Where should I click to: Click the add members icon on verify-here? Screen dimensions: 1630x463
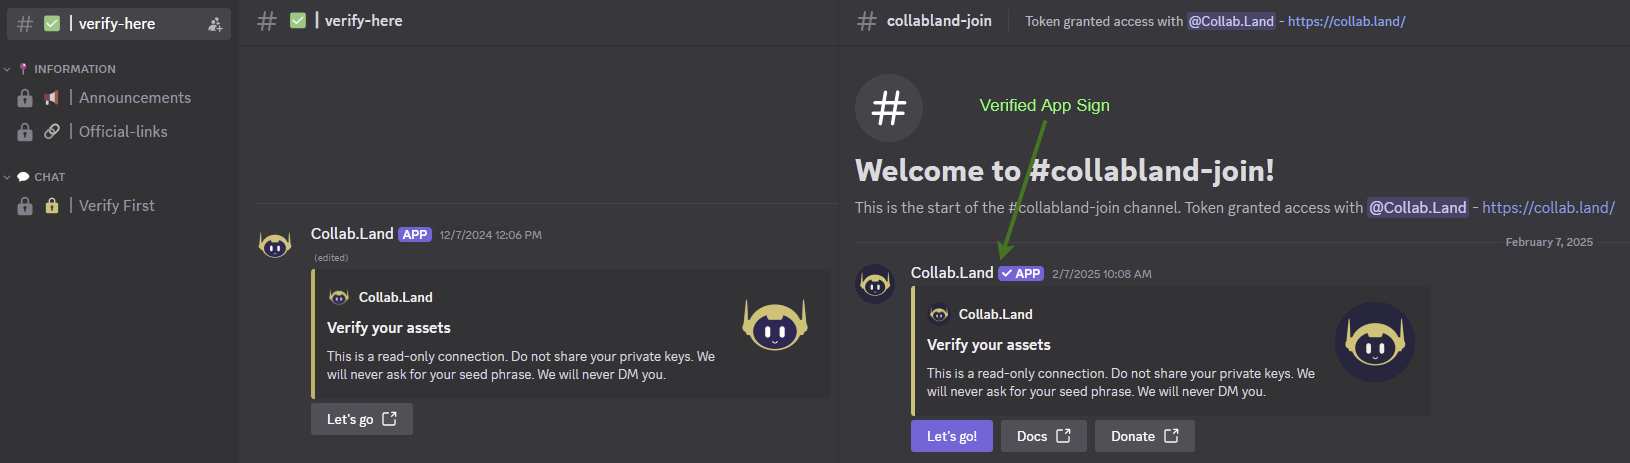(215, 24)
